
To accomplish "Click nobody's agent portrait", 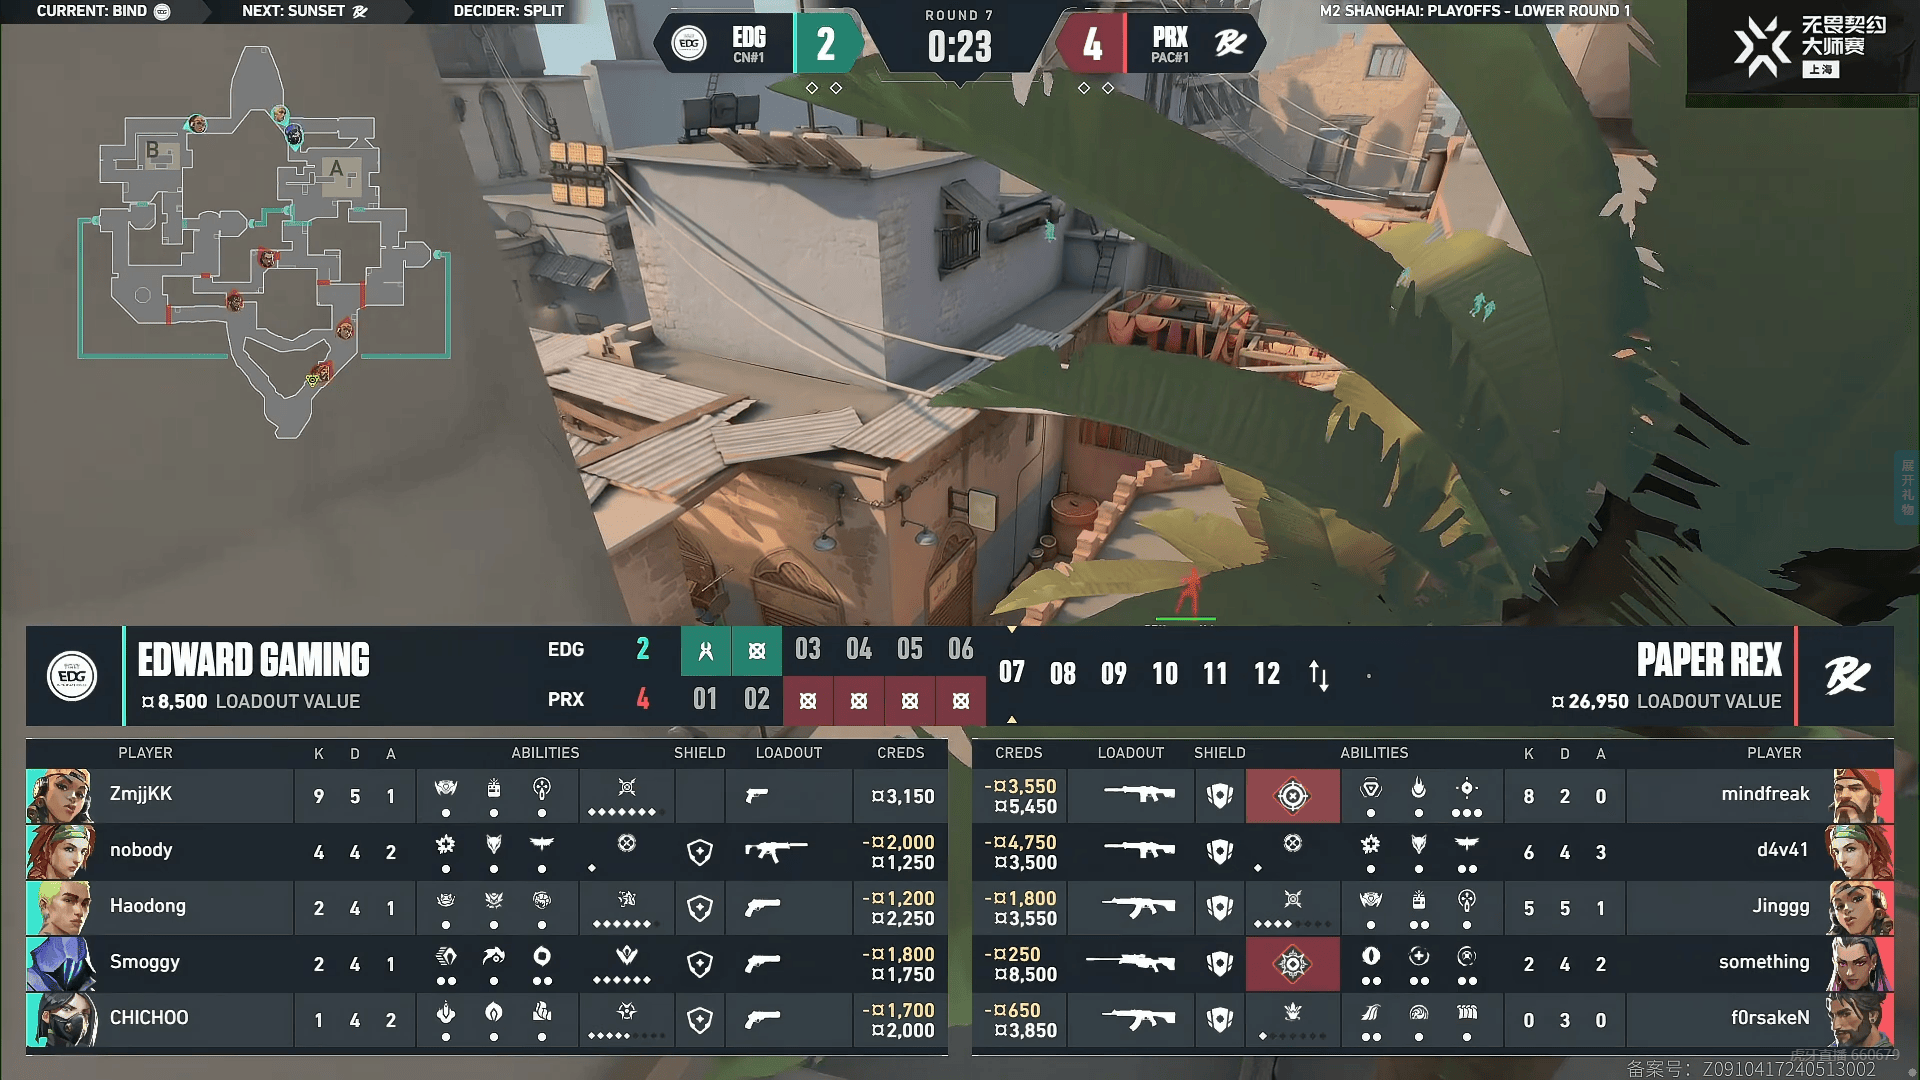I will pyautogui.click(x=60, y=852).
